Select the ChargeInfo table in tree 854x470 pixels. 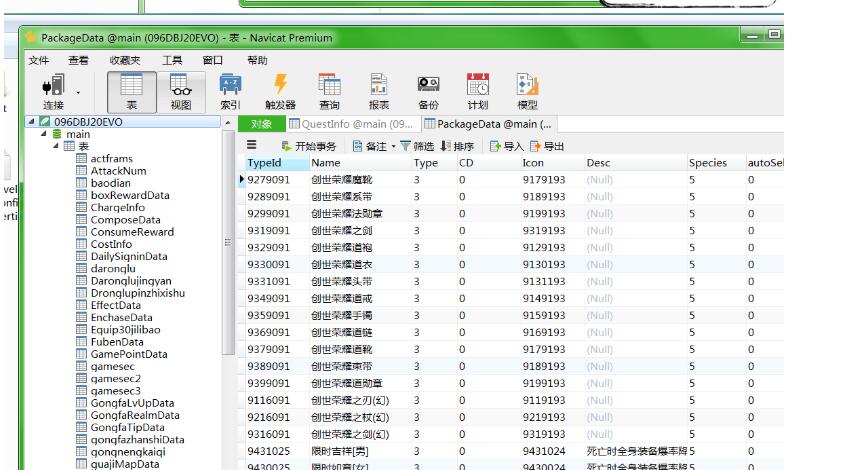117,208
